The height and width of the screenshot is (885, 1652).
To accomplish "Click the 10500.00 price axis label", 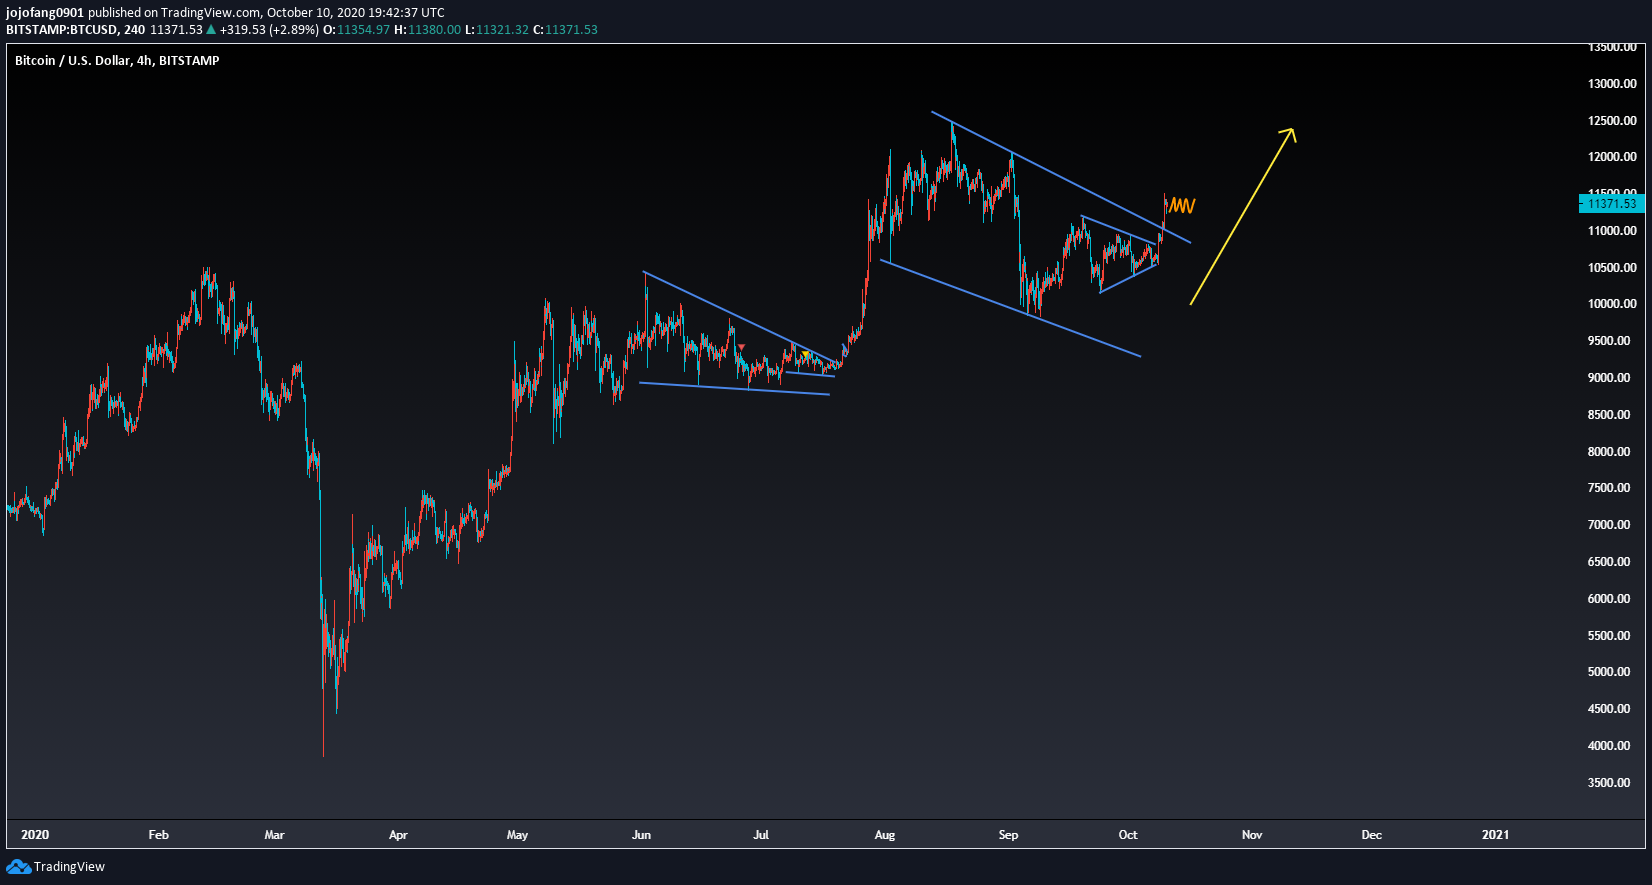I will [x=1612, y=268].
